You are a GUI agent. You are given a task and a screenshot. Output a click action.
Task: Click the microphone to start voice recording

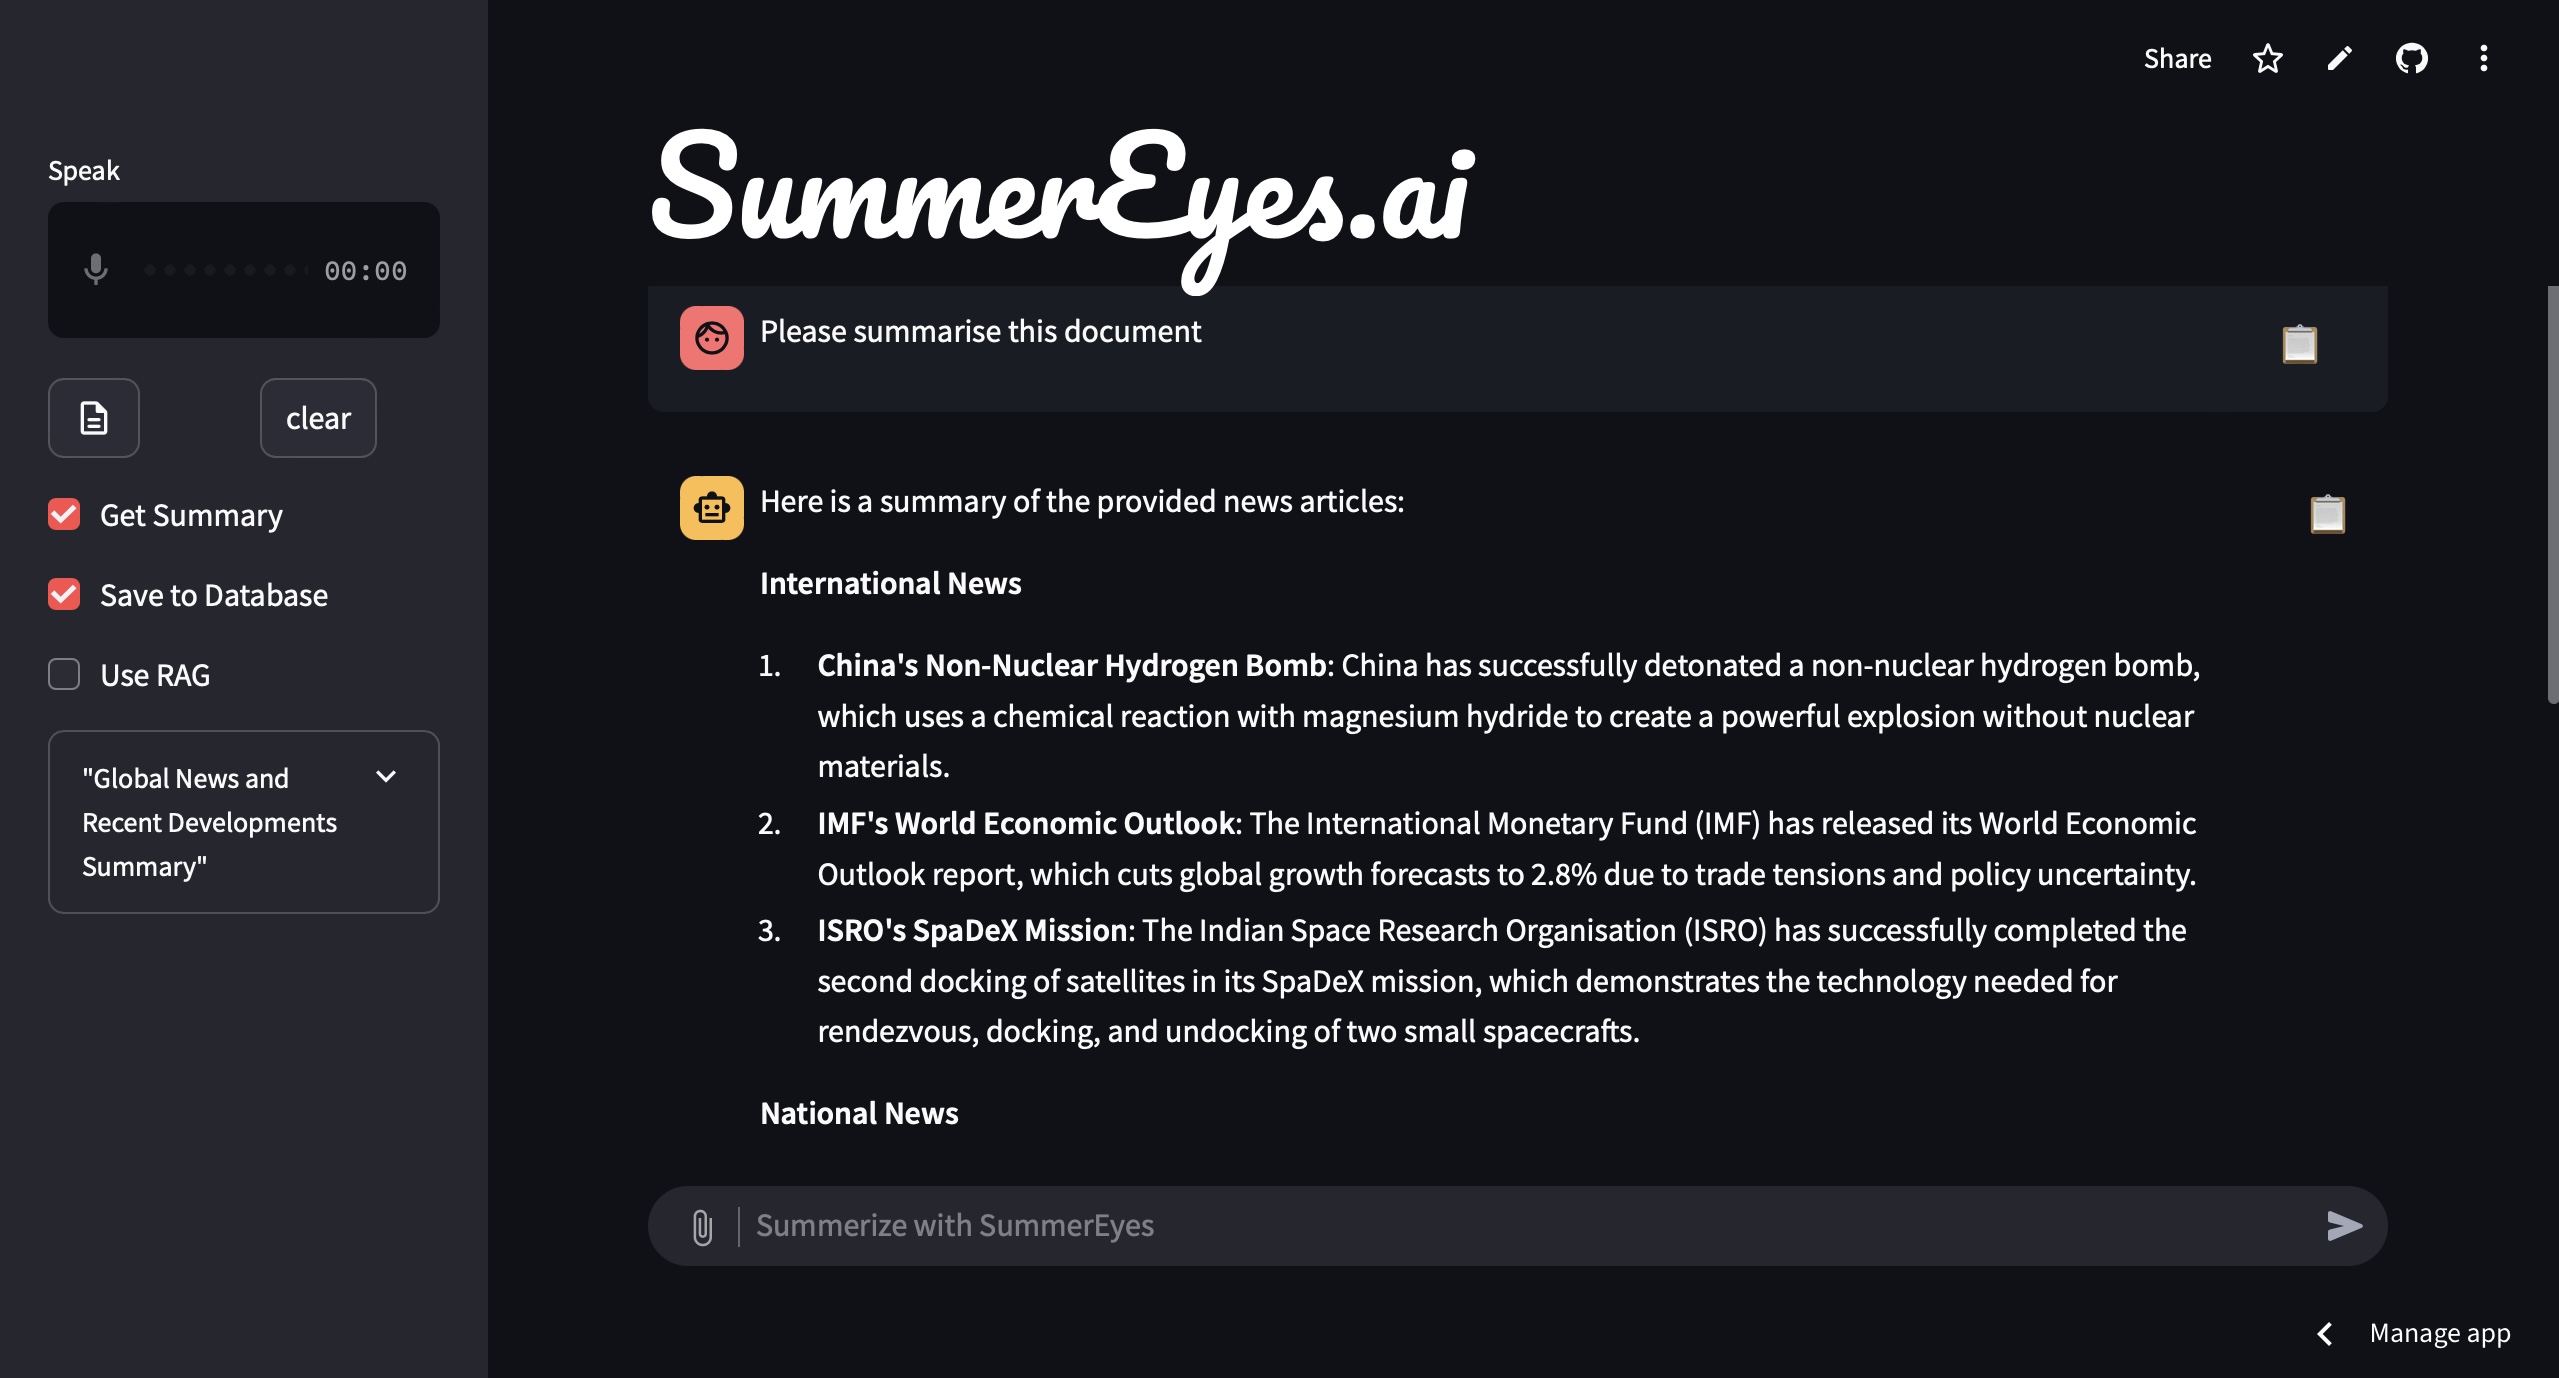coord(95,270)
